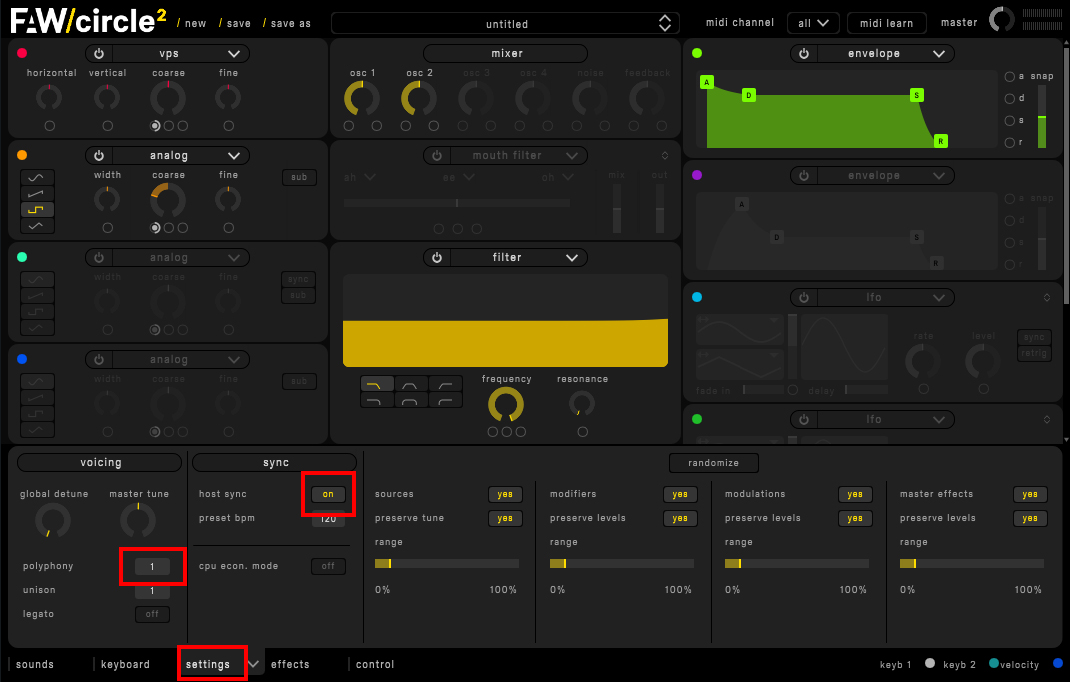The width and height of the screenshot is (1070, 682).
Task: Click the R node on the green envelope
Action: pyautogui.click(x=940, y=141)
